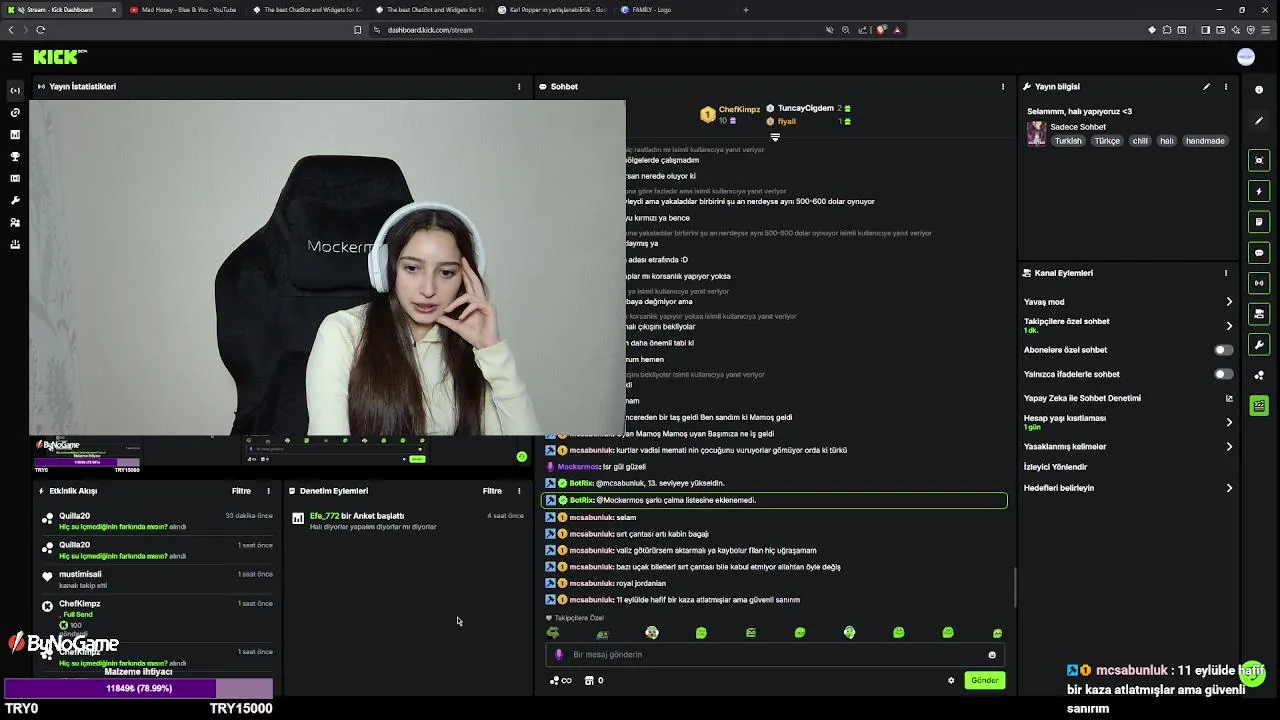Open Yayın İstatistikleri panel options menu

519,87
